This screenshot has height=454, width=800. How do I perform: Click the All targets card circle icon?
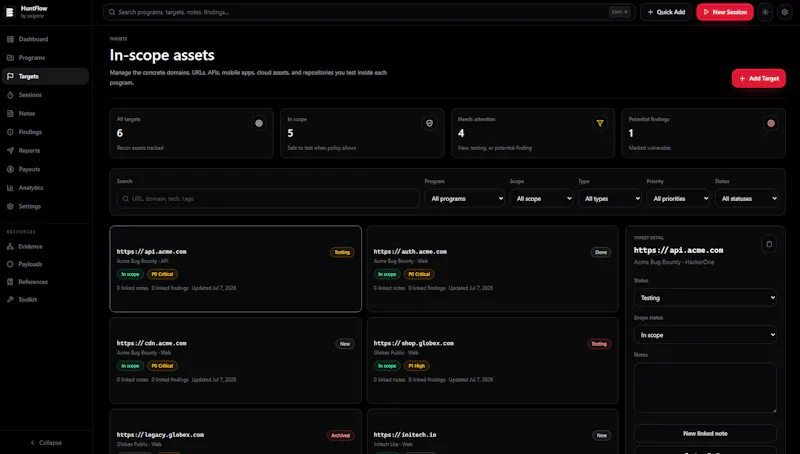point(259,123)
